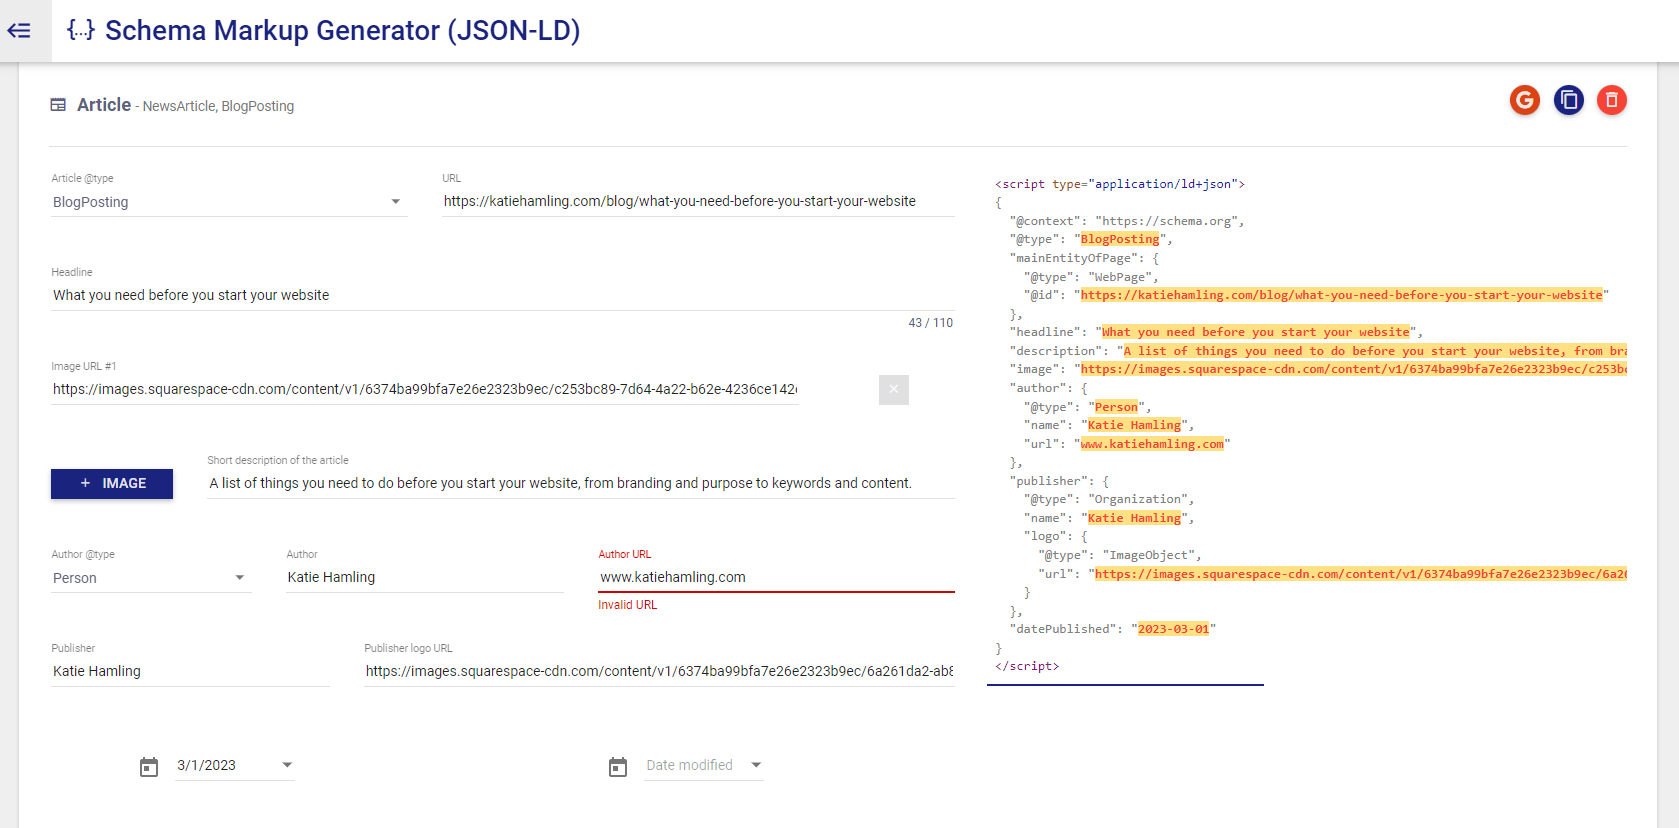The width and height of the screenshot is (1679, 828).
Task: Click the 'Invalid URL' error message
Action: [628, 605]
